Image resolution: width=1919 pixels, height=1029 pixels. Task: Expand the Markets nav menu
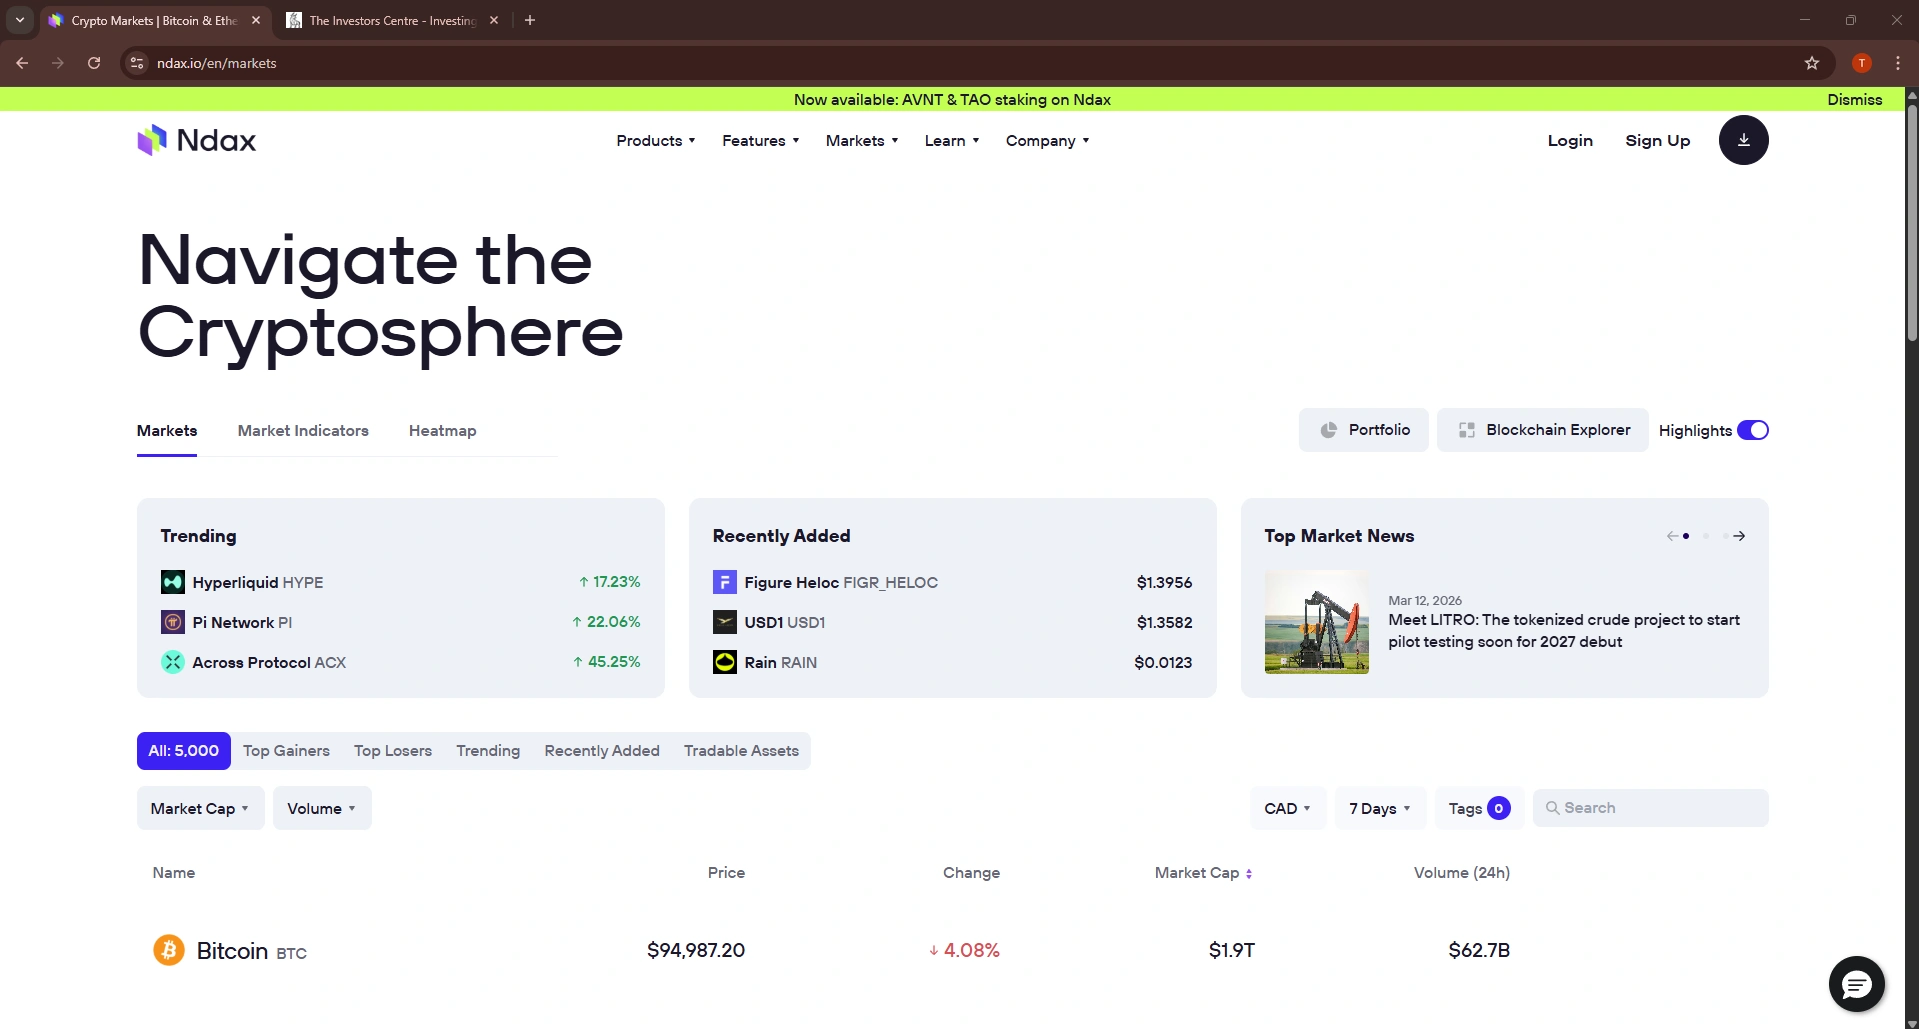click(x=862, y=141)
